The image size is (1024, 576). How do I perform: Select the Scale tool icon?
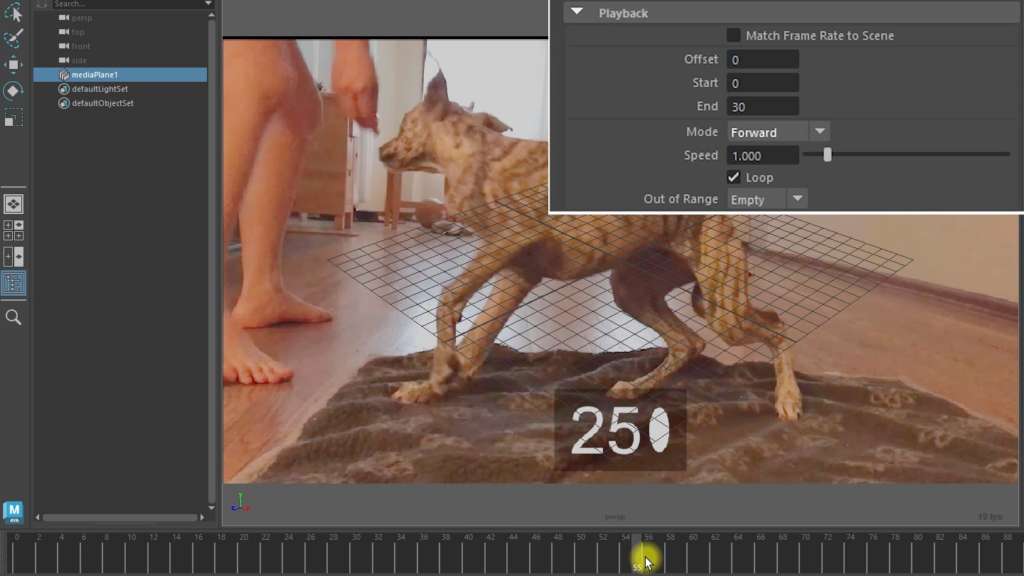pyautogui.click(x=13, y=118)
